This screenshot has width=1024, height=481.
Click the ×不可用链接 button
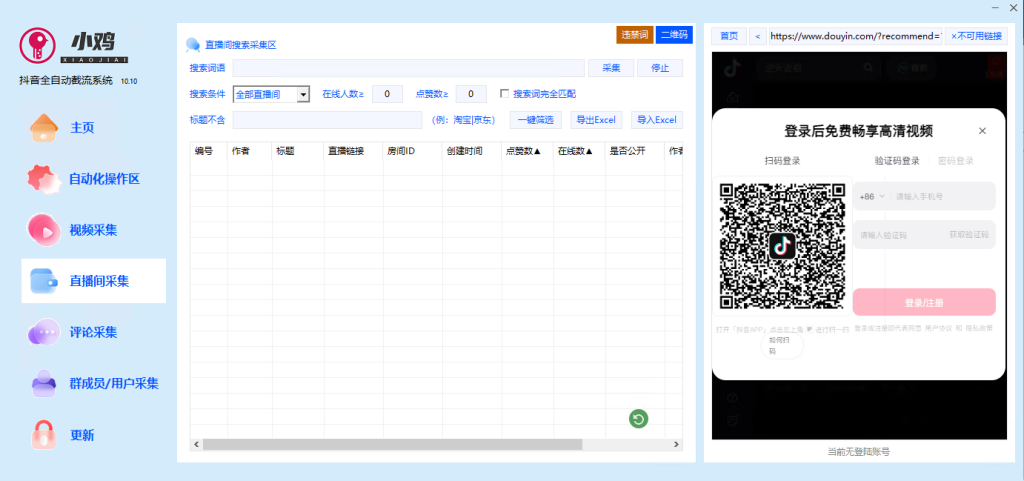pos(976,36)
